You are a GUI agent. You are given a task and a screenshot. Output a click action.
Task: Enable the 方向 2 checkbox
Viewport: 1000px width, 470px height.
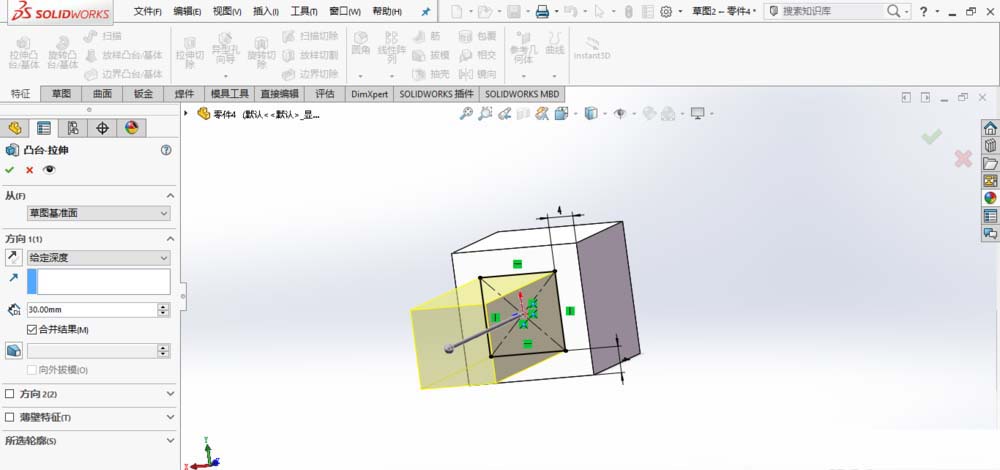click(10, 394)
